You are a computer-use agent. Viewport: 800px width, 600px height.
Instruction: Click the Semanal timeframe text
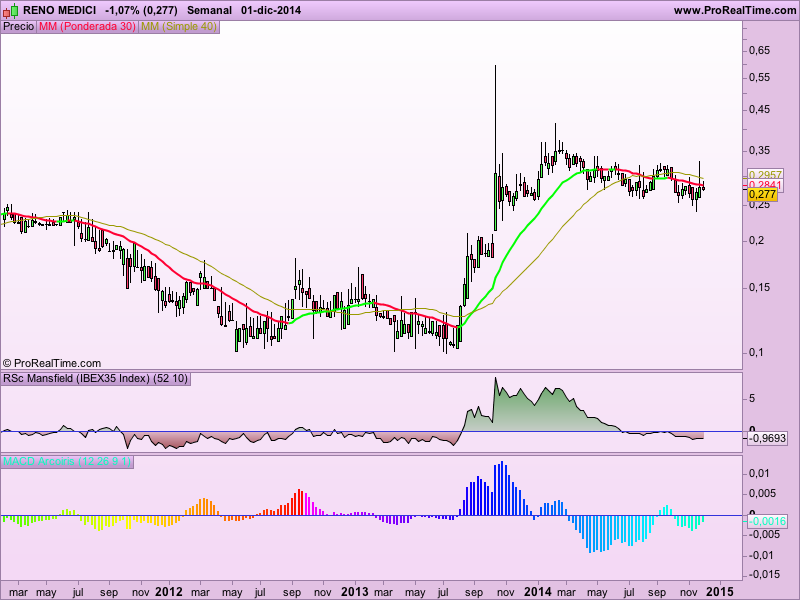point(209,10)
